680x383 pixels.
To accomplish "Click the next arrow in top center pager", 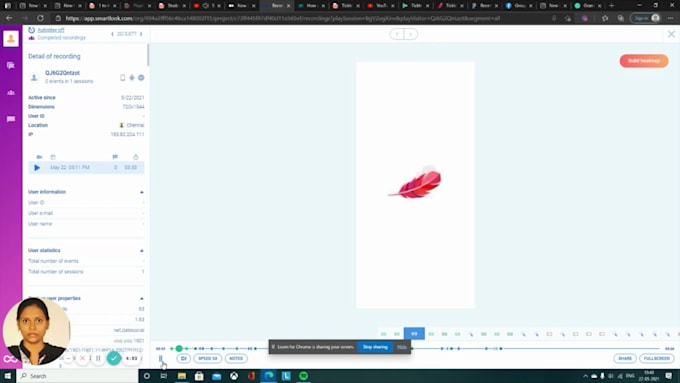I will tap(411, 34).
